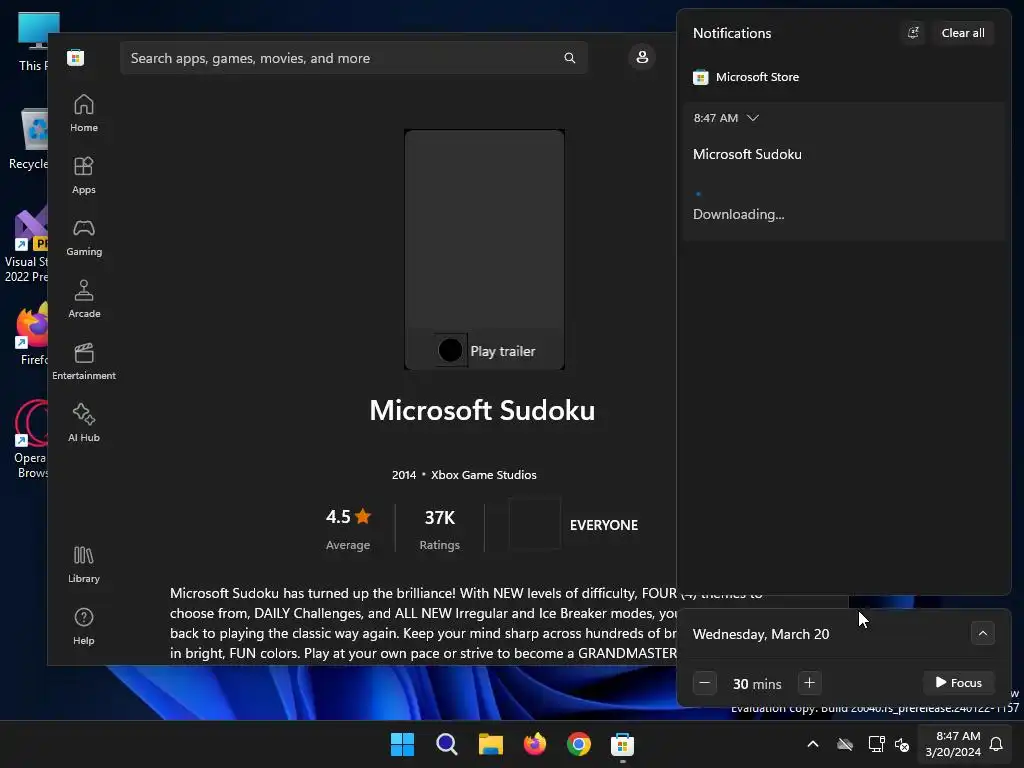Click the taskbar clock showing 8:47 AM

(953, 744)
